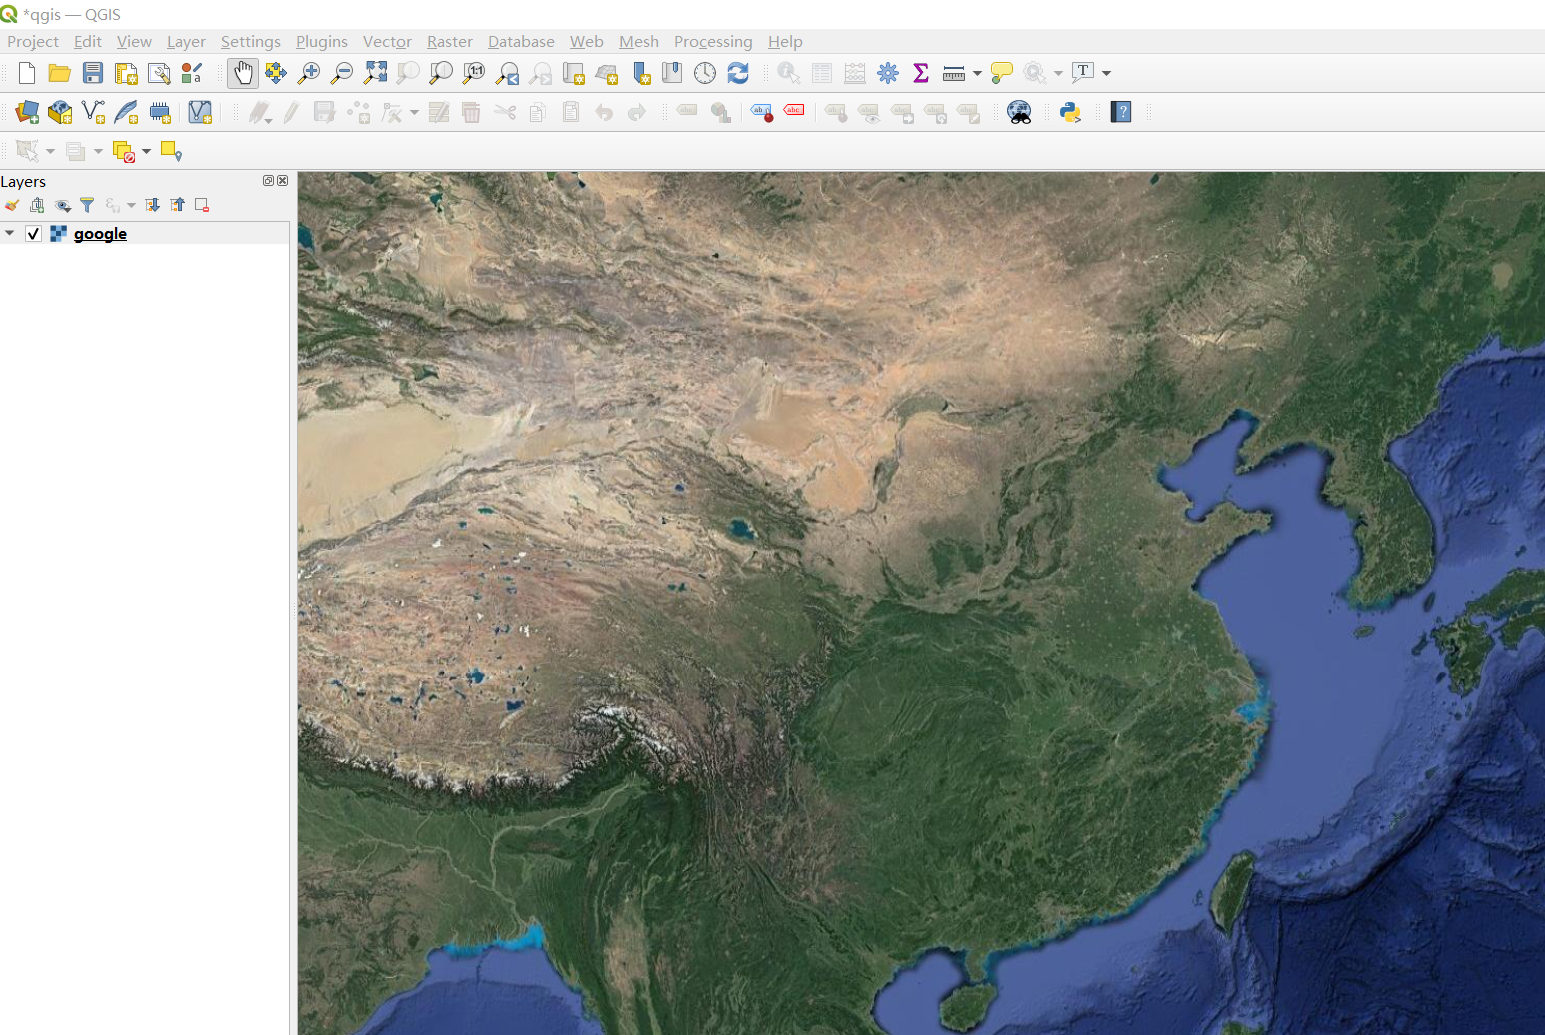Select the Pan Map hand tool
1545x1035 pixels.
(x=243, y=73)
